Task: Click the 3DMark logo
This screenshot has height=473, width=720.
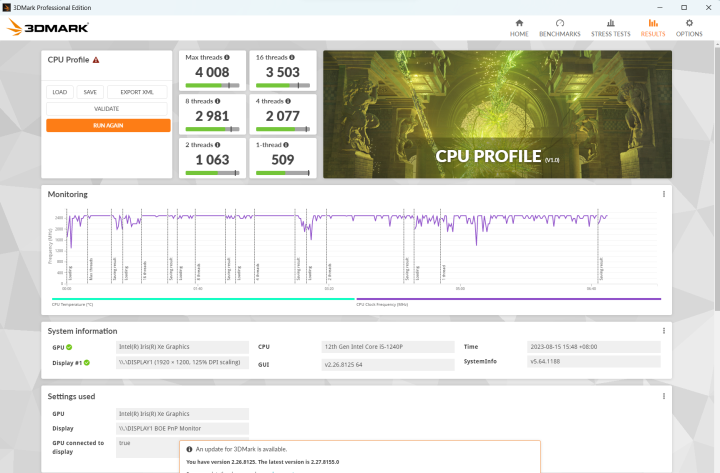Action: pyautogui.click(x=47, y=27)
